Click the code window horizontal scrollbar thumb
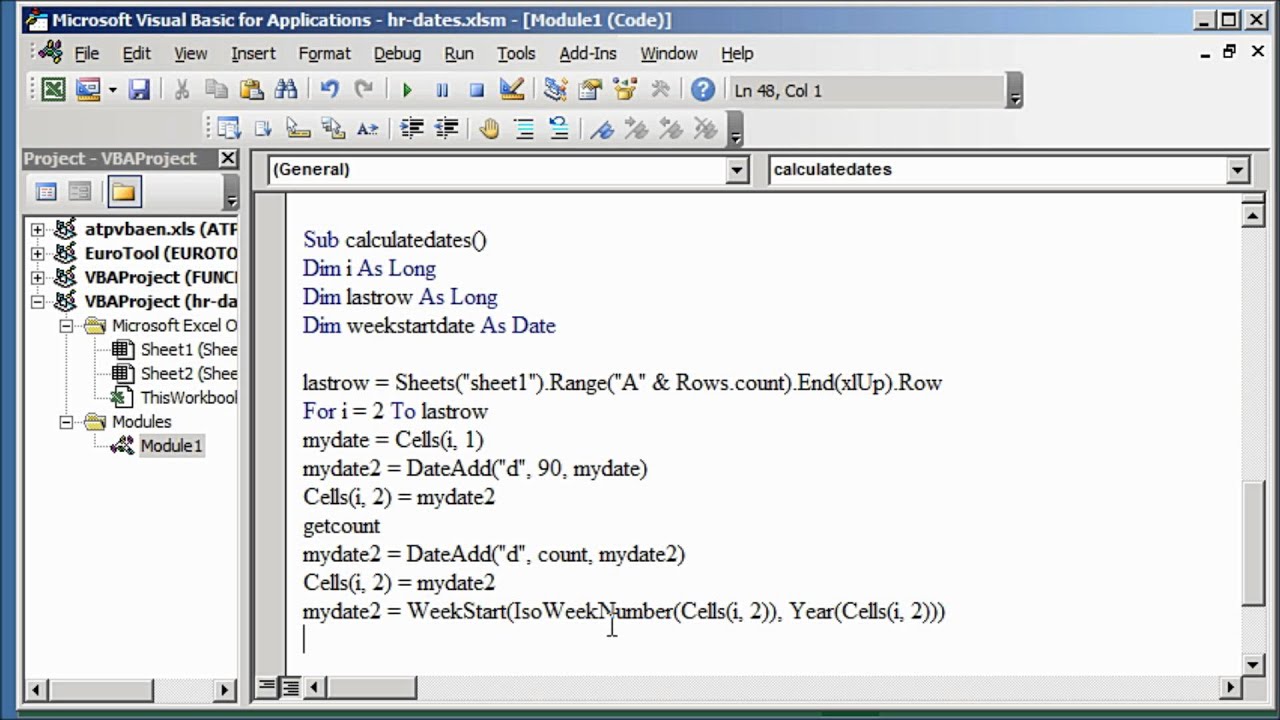The width and height of the screenshot is (1280, 720). point(372,687)
